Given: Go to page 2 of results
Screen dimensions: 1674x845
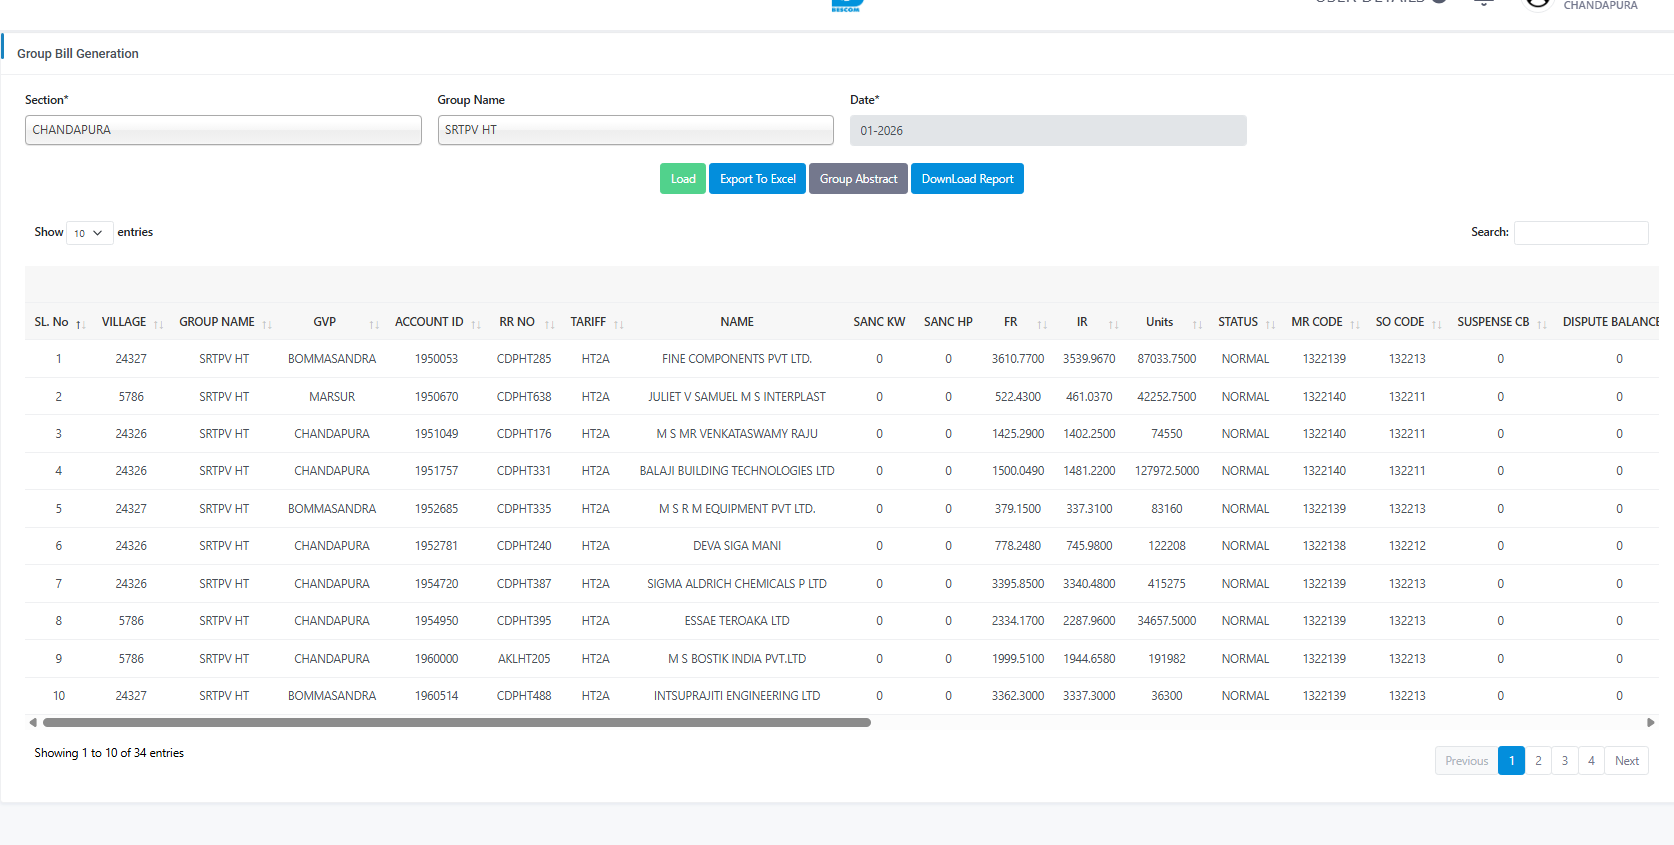Looking at the screenshot, I should 1538,761.
